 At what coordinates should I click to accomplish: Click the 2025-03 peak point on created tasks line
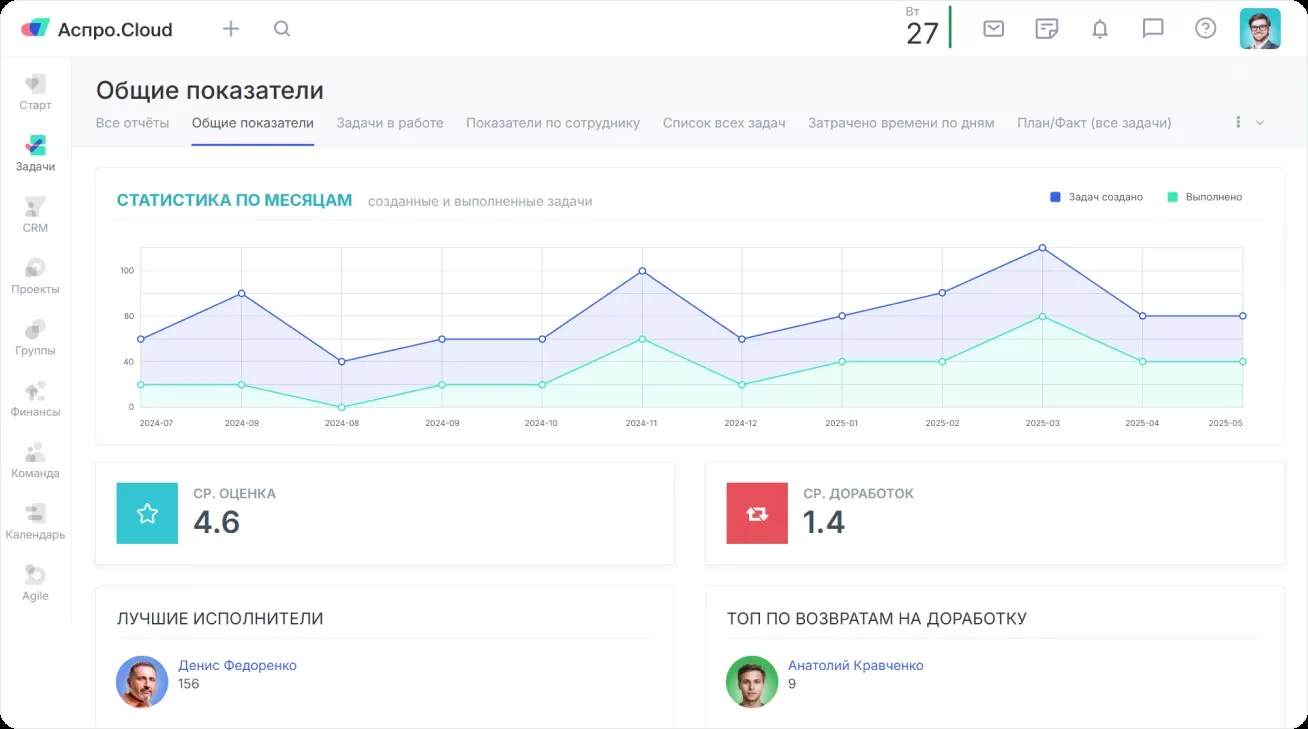coord(1042,248)
